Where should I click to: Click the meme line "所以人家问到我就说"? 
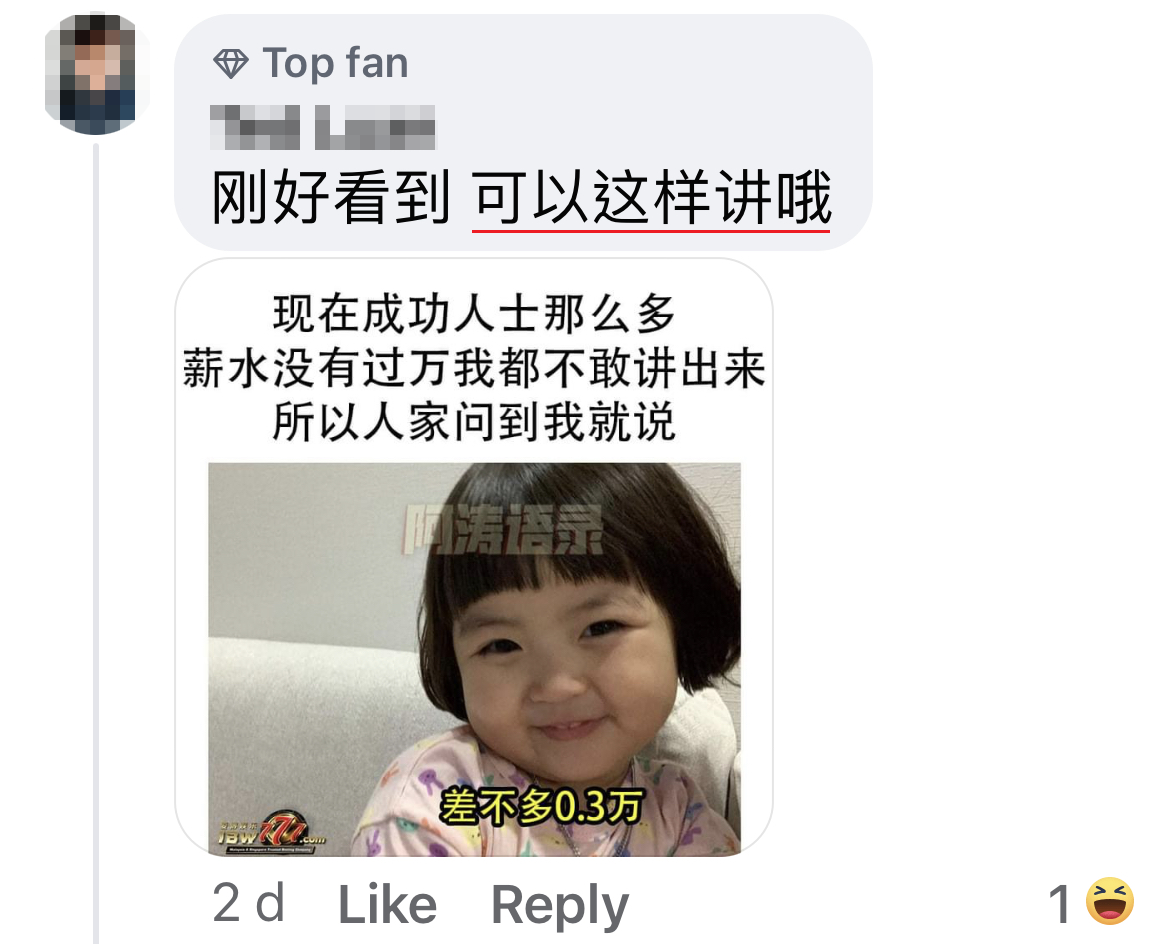coord(474,422)
